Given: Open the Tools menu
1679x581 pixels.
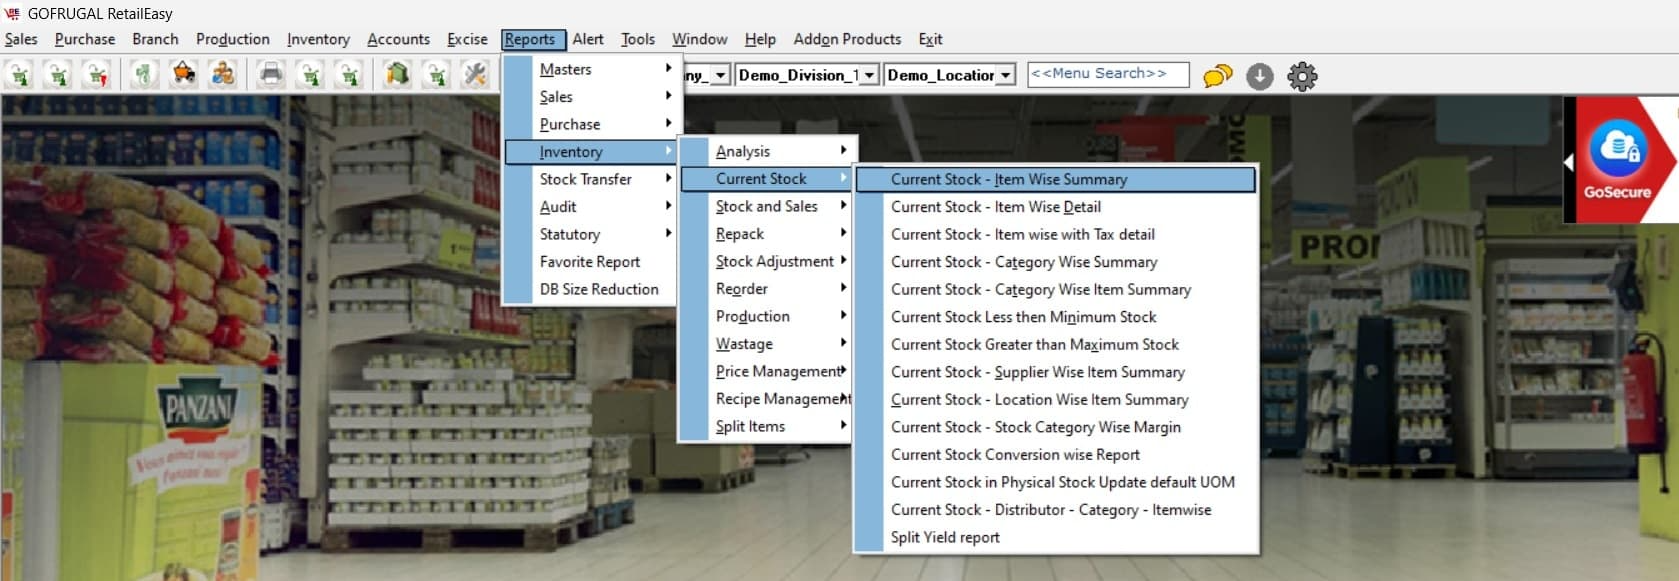Looking at the screenshot, I should pos(638,39).
